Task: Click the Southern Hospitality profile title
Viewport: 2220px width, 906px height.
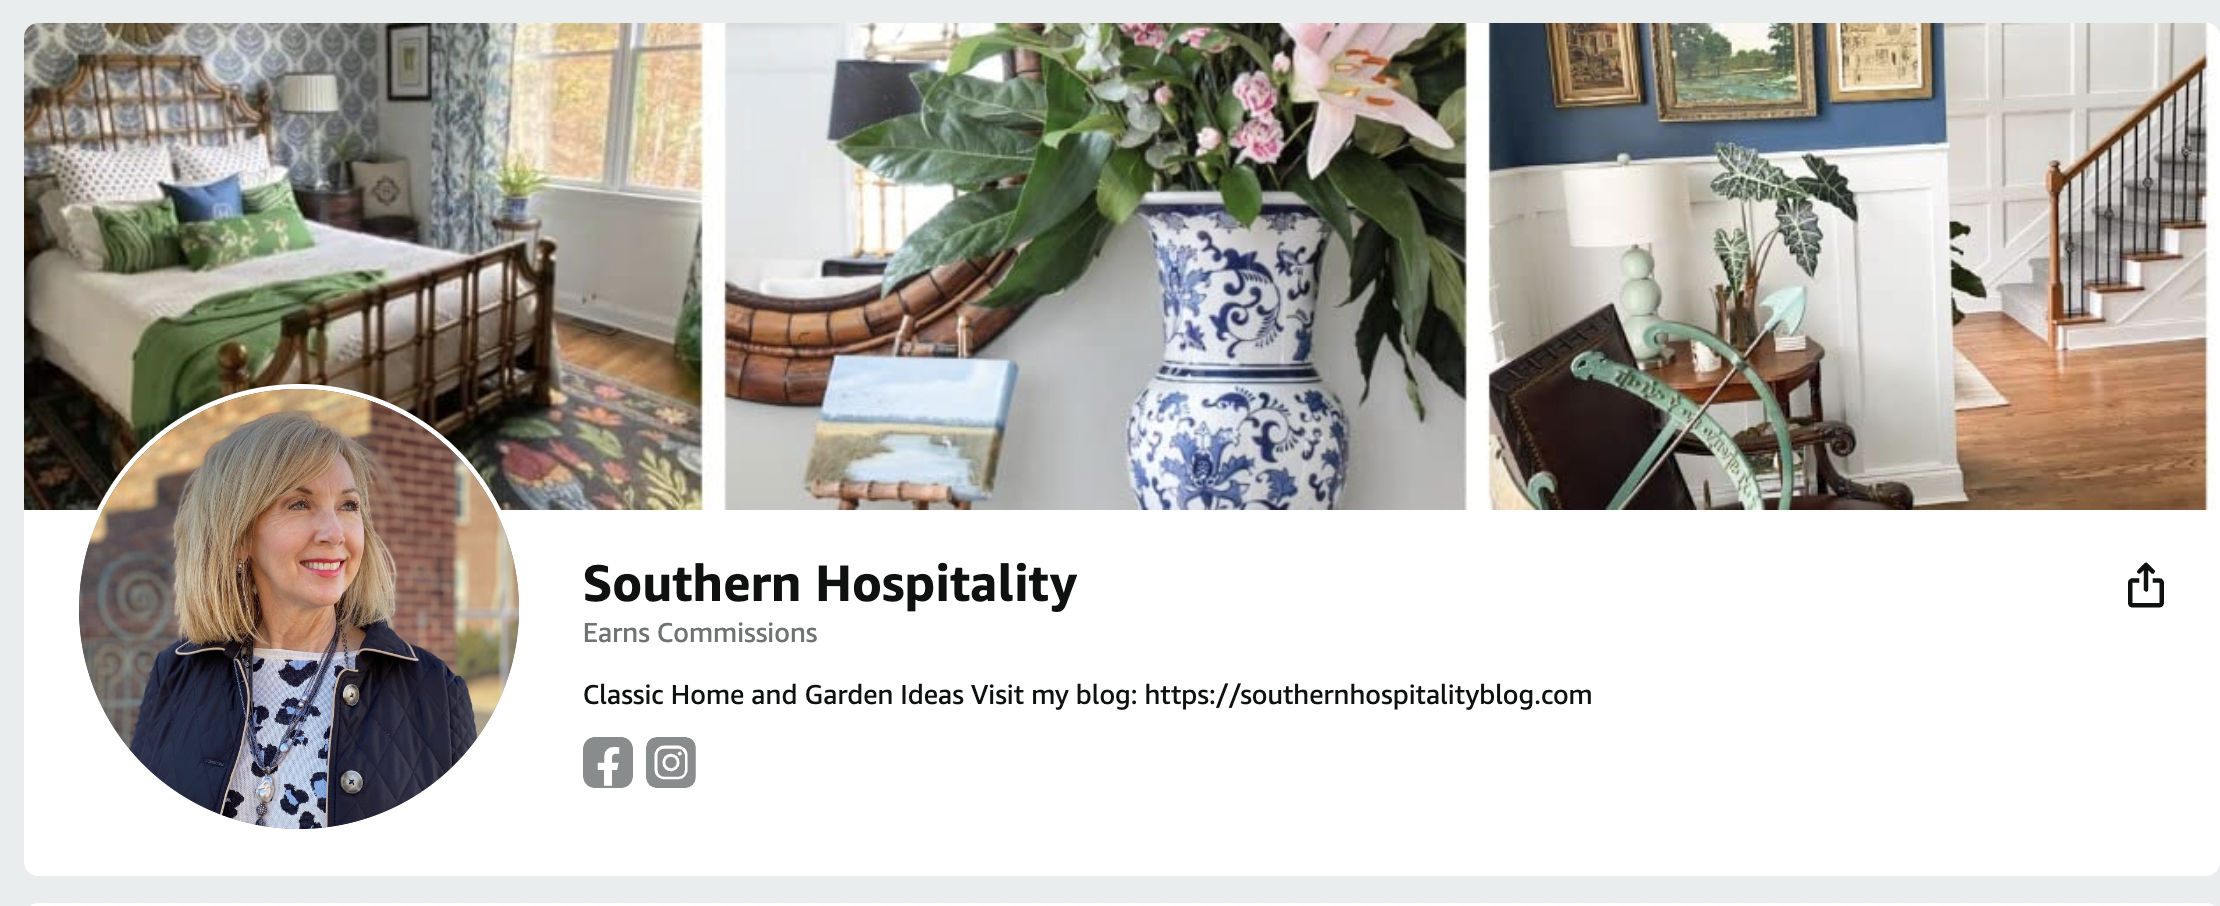Action: tap(830, 584)
